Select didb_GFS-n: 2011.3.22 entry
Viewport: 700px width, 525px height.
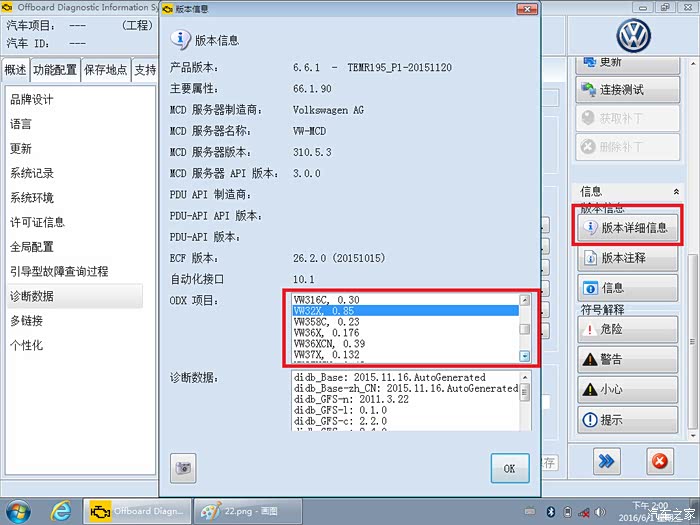tap(405, 399)
